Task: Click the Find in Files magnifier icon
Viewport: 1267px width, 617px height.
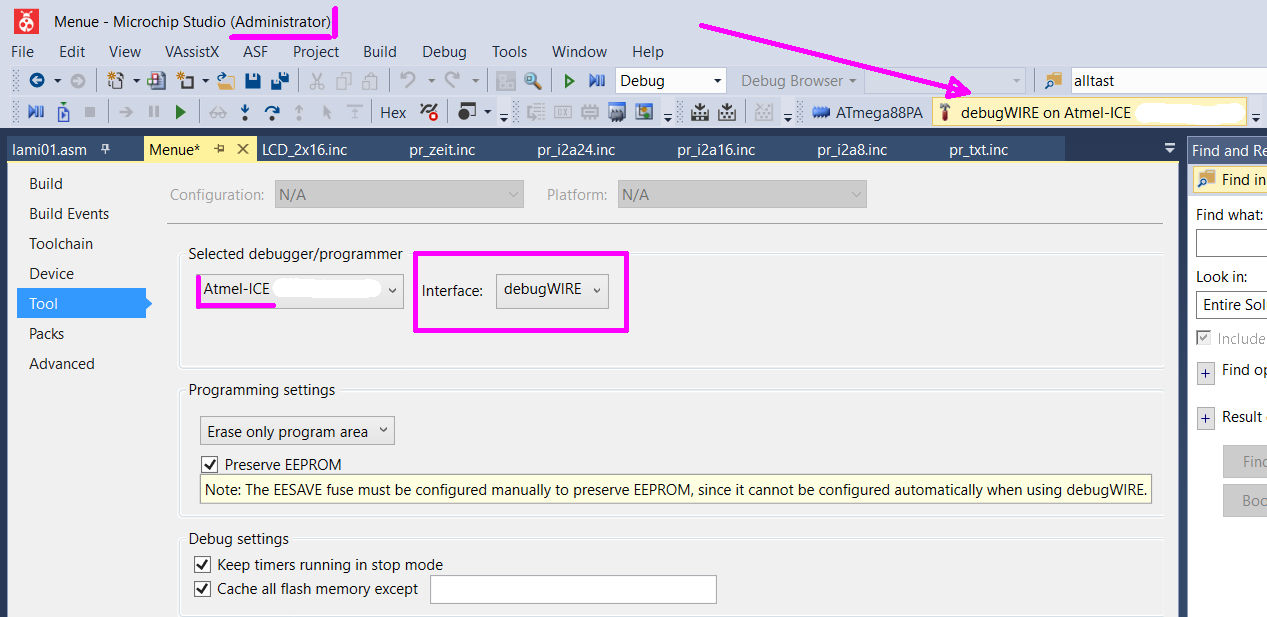Action: tap(532, 81)
